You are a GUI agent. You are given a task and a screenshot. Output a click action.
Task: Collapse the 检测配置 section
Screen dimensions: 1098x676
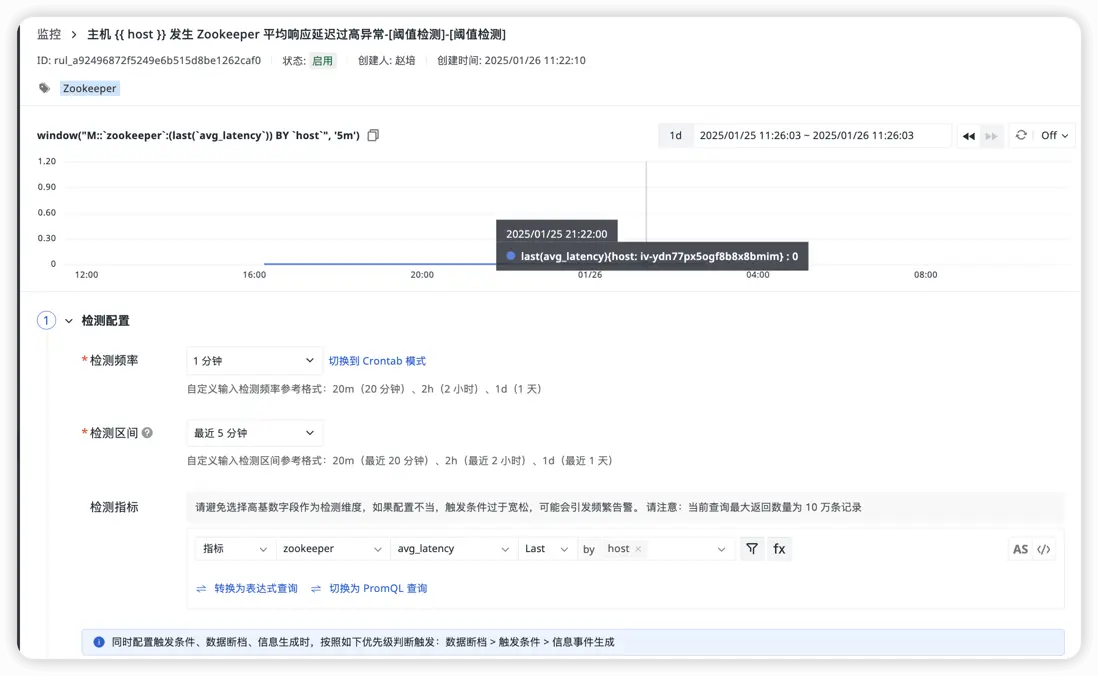point(68,320)
